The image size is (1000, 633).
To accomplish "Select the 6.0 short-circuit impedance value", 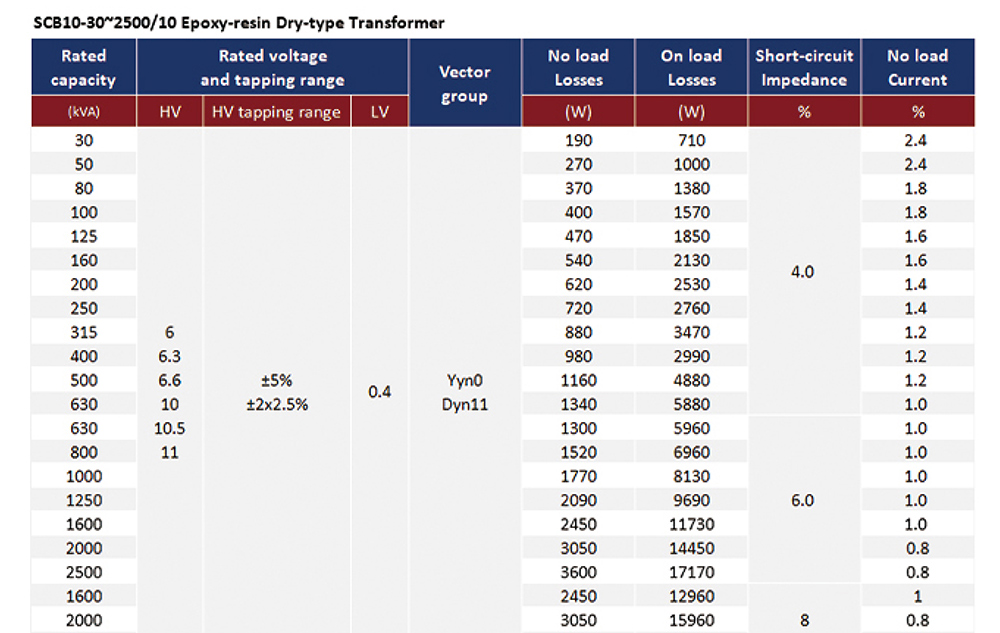I will pos(803,500).
